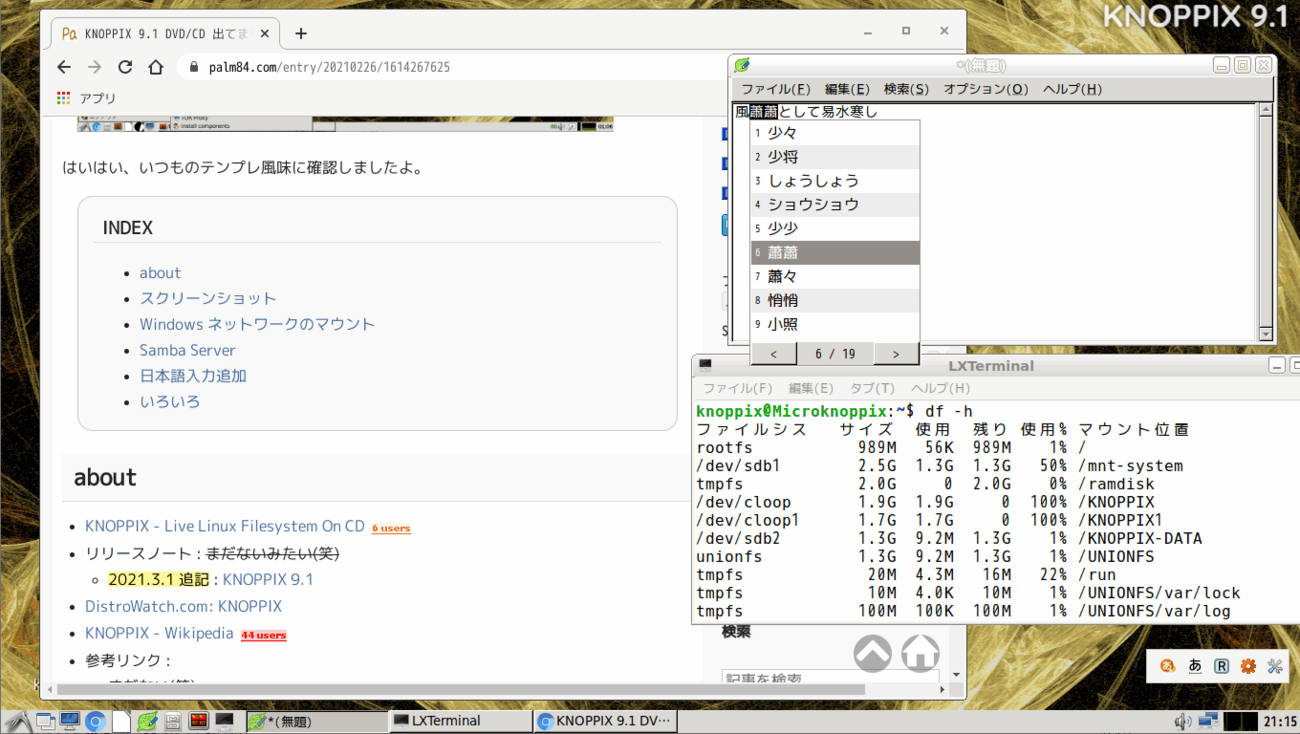Launch Chromium from the panel launcher
The image size is (1300, 734).
tap(96, 720)
